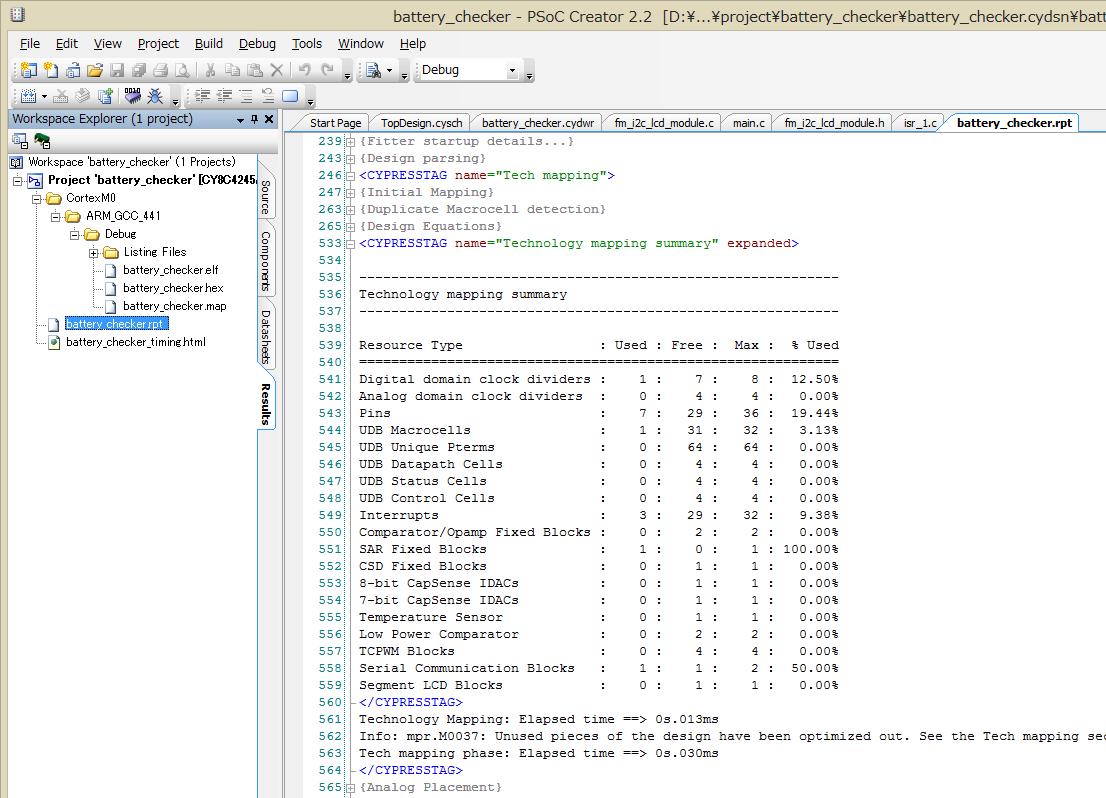Switch to the battery_checker.cydwr tab
This screenshot has width=1106, height=798.
pos(538,123)
